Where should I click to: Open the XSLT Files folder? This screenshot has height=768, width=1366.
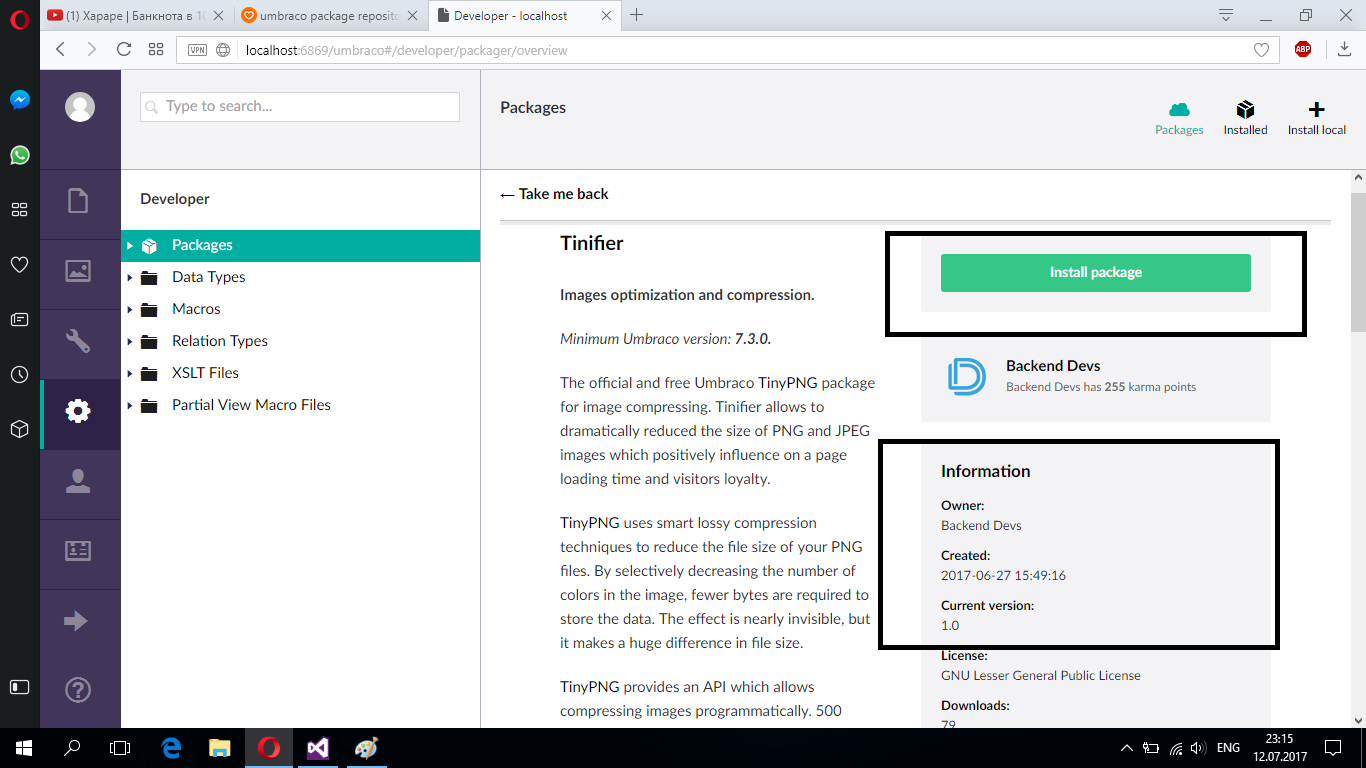coord(205,373)
